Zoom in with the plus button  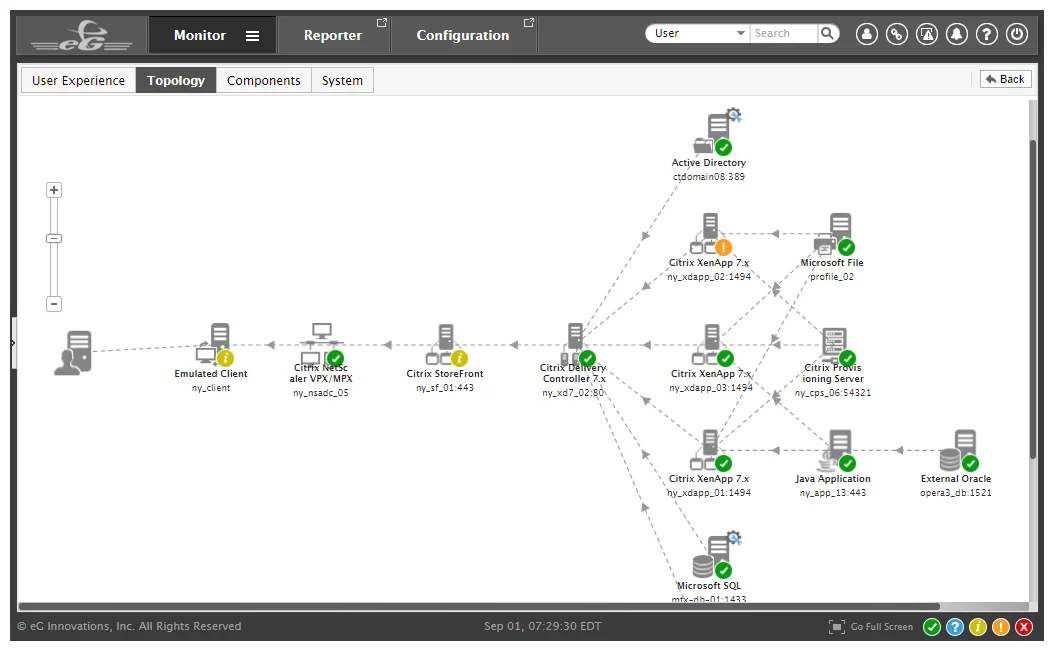click(x=54, y=190)
